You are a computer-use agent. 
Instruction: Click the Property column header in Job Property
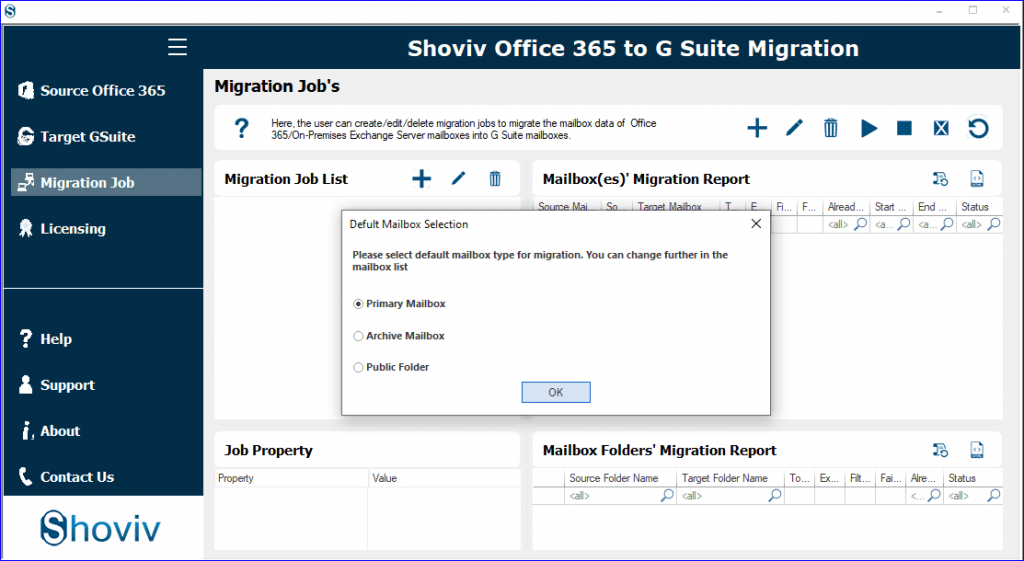[291, 478]
